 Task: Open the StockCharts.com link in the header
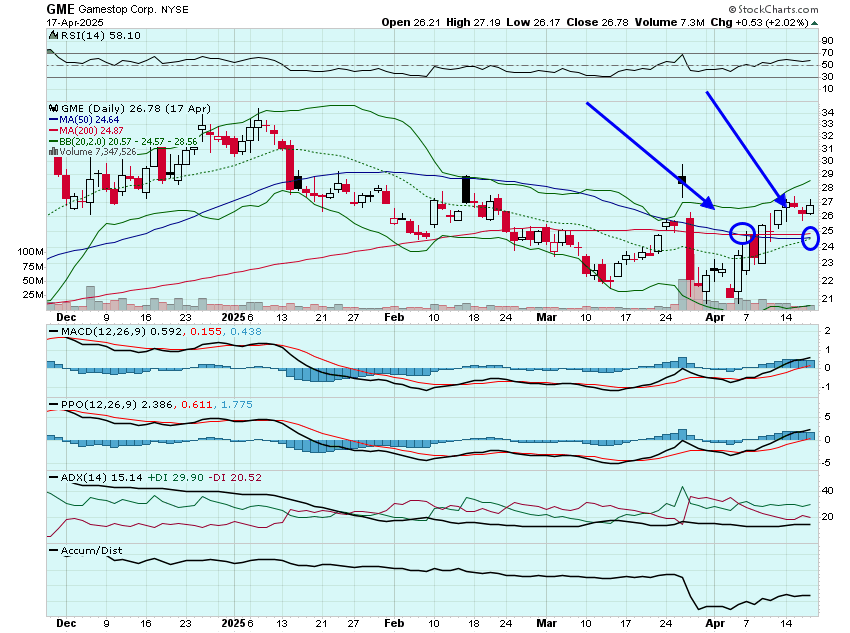tap(778, 9)
